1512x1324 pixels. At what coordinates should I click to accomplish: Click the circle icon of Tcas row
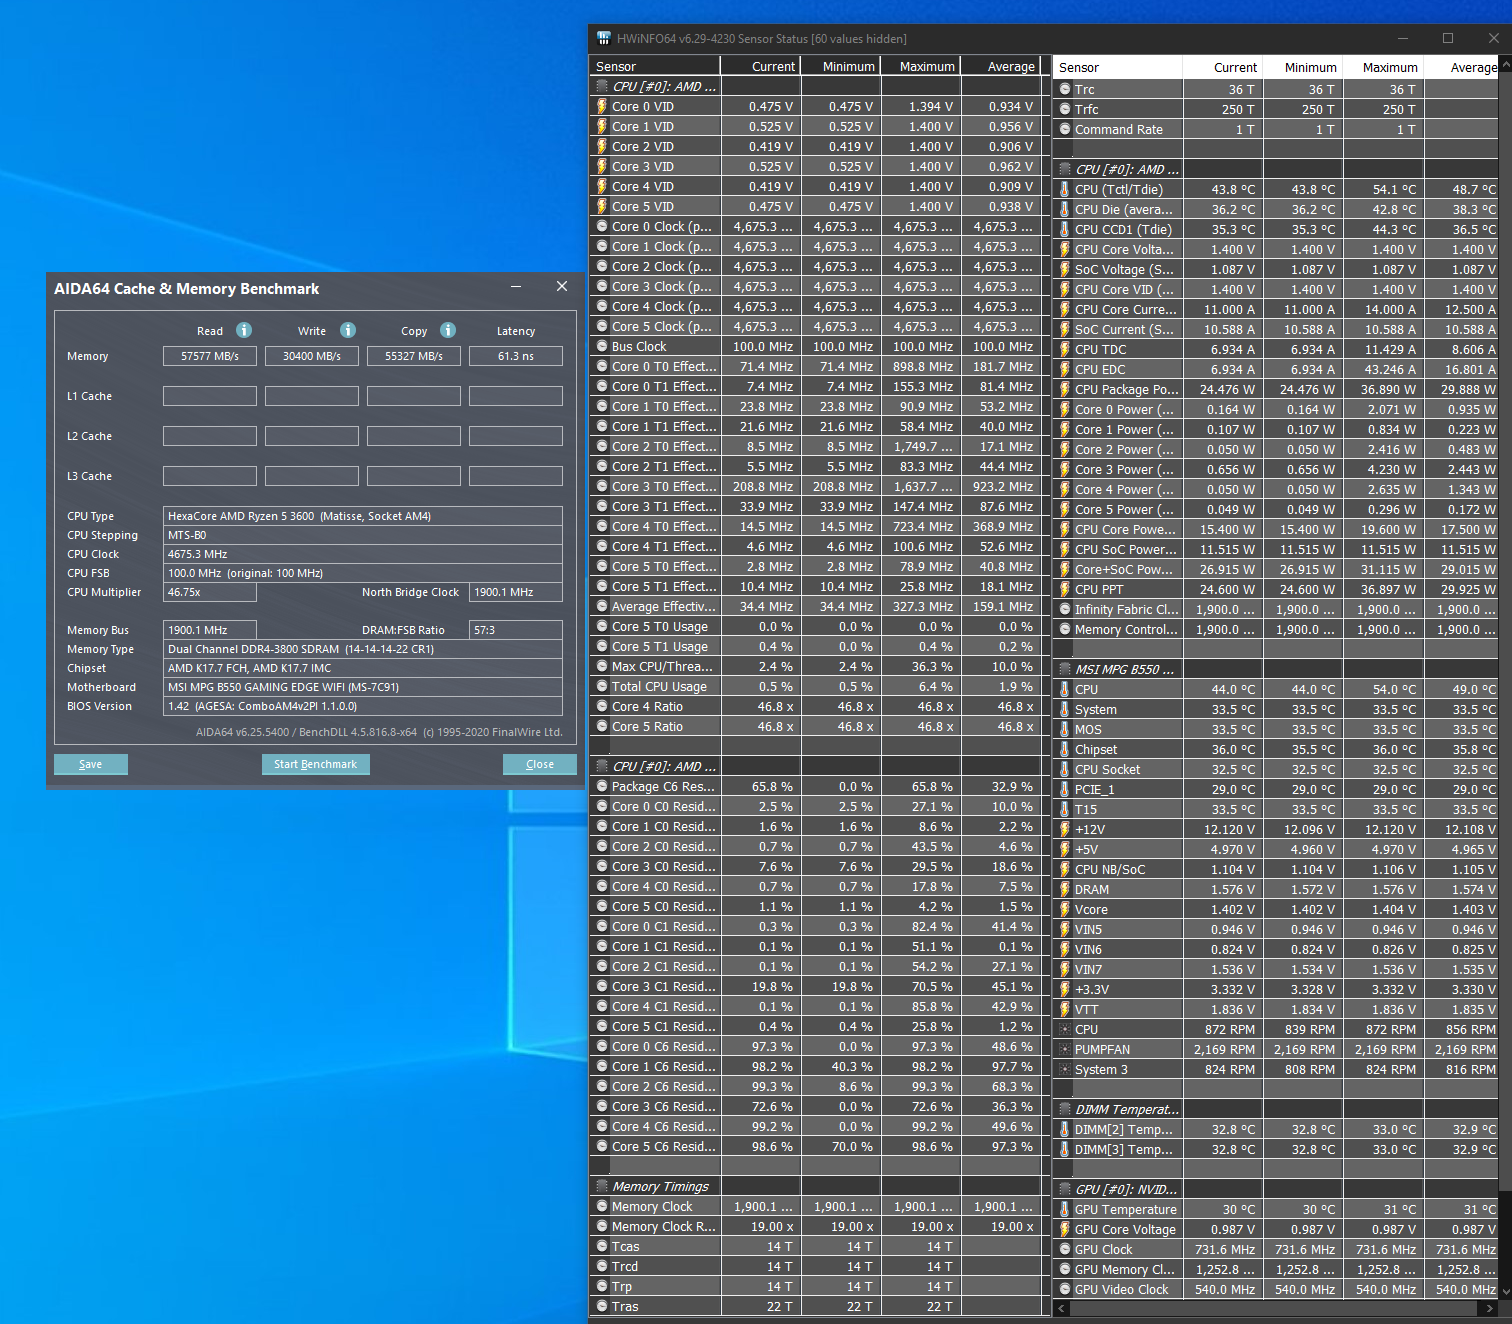(x=602, y=1246)
